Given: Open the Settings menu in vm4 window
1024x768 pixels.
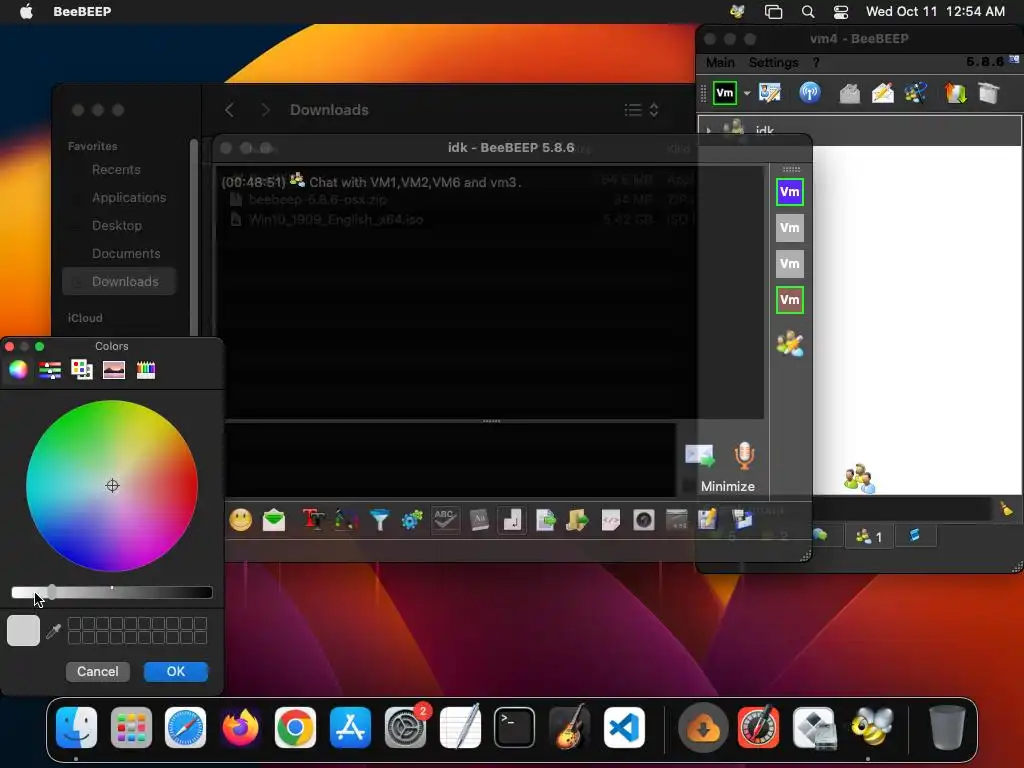Looking at the screenshot, I should coord(773,62).
